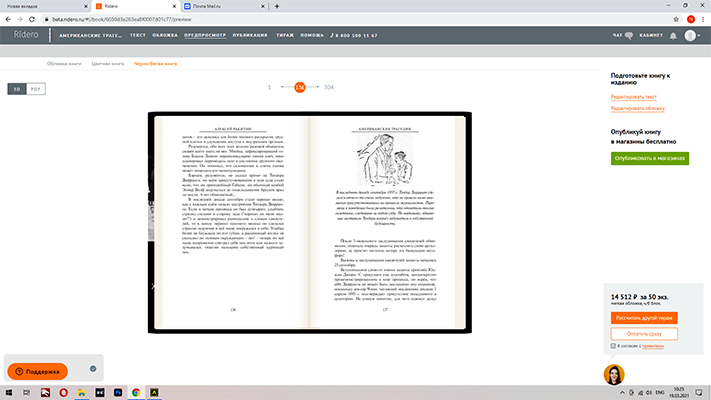Click the illustration on the right page

click(385, 160)
